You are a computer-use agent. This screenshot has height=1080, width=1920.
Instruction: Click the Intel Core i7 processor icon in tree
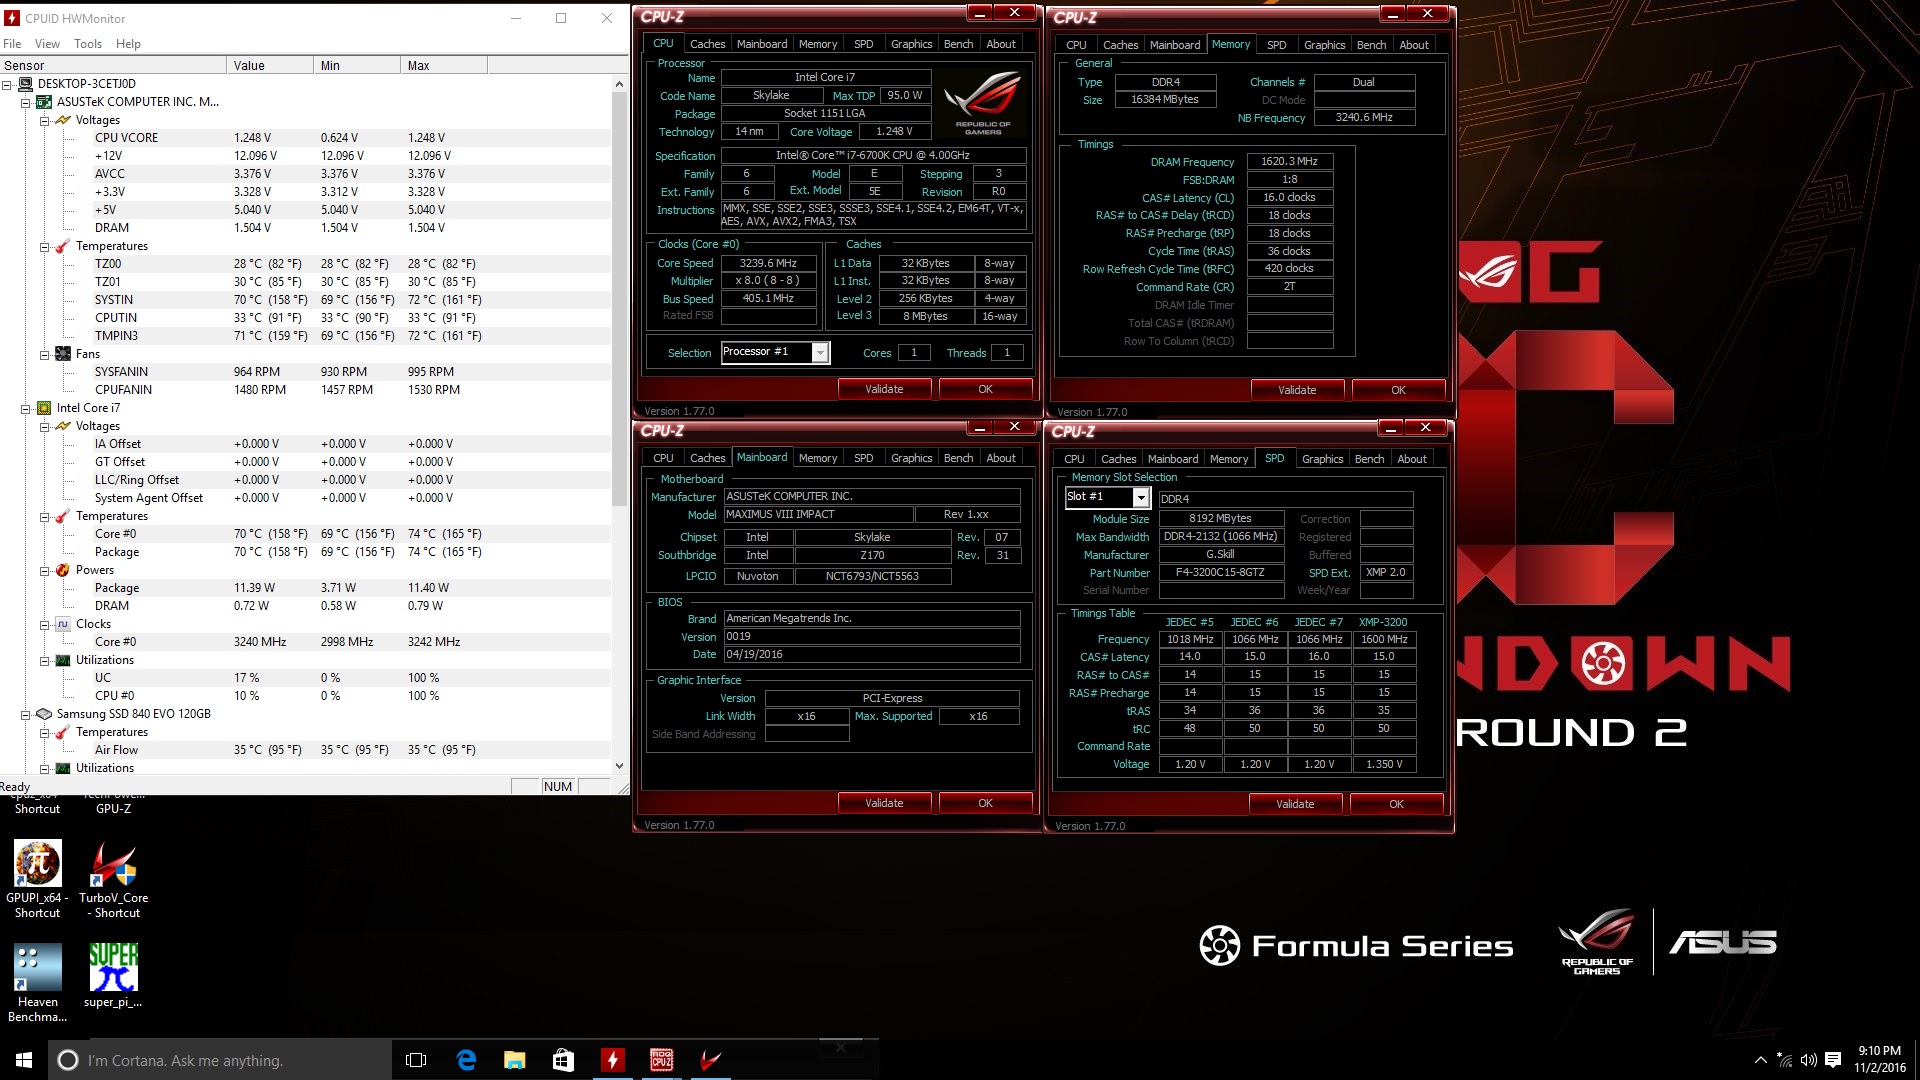point(44,408)
